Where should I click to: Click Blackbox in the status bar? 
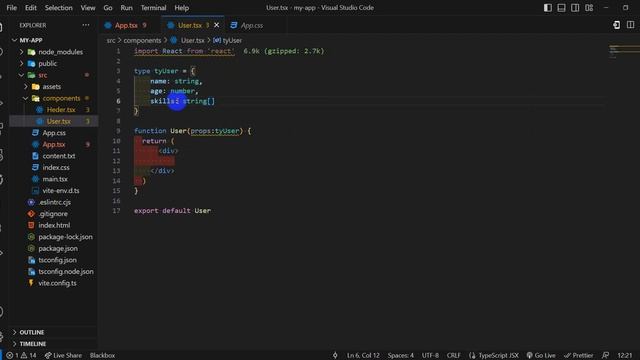point(102,356)
